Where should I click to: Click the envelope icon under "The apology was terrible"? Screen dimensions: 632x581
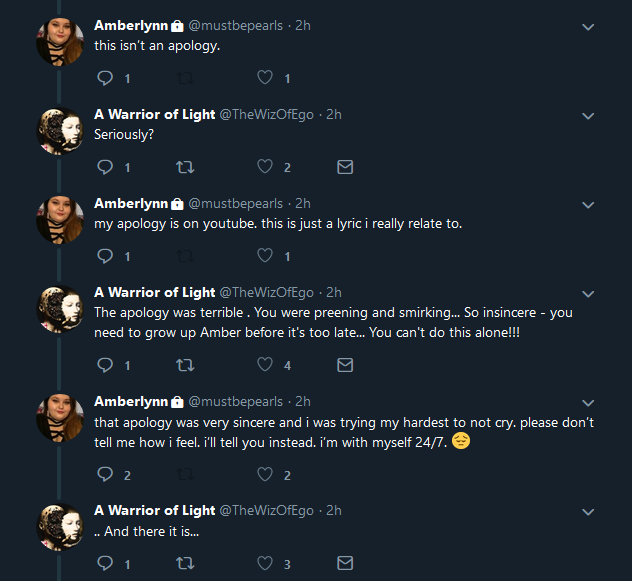pyautogui.click(x=345, y=365)
